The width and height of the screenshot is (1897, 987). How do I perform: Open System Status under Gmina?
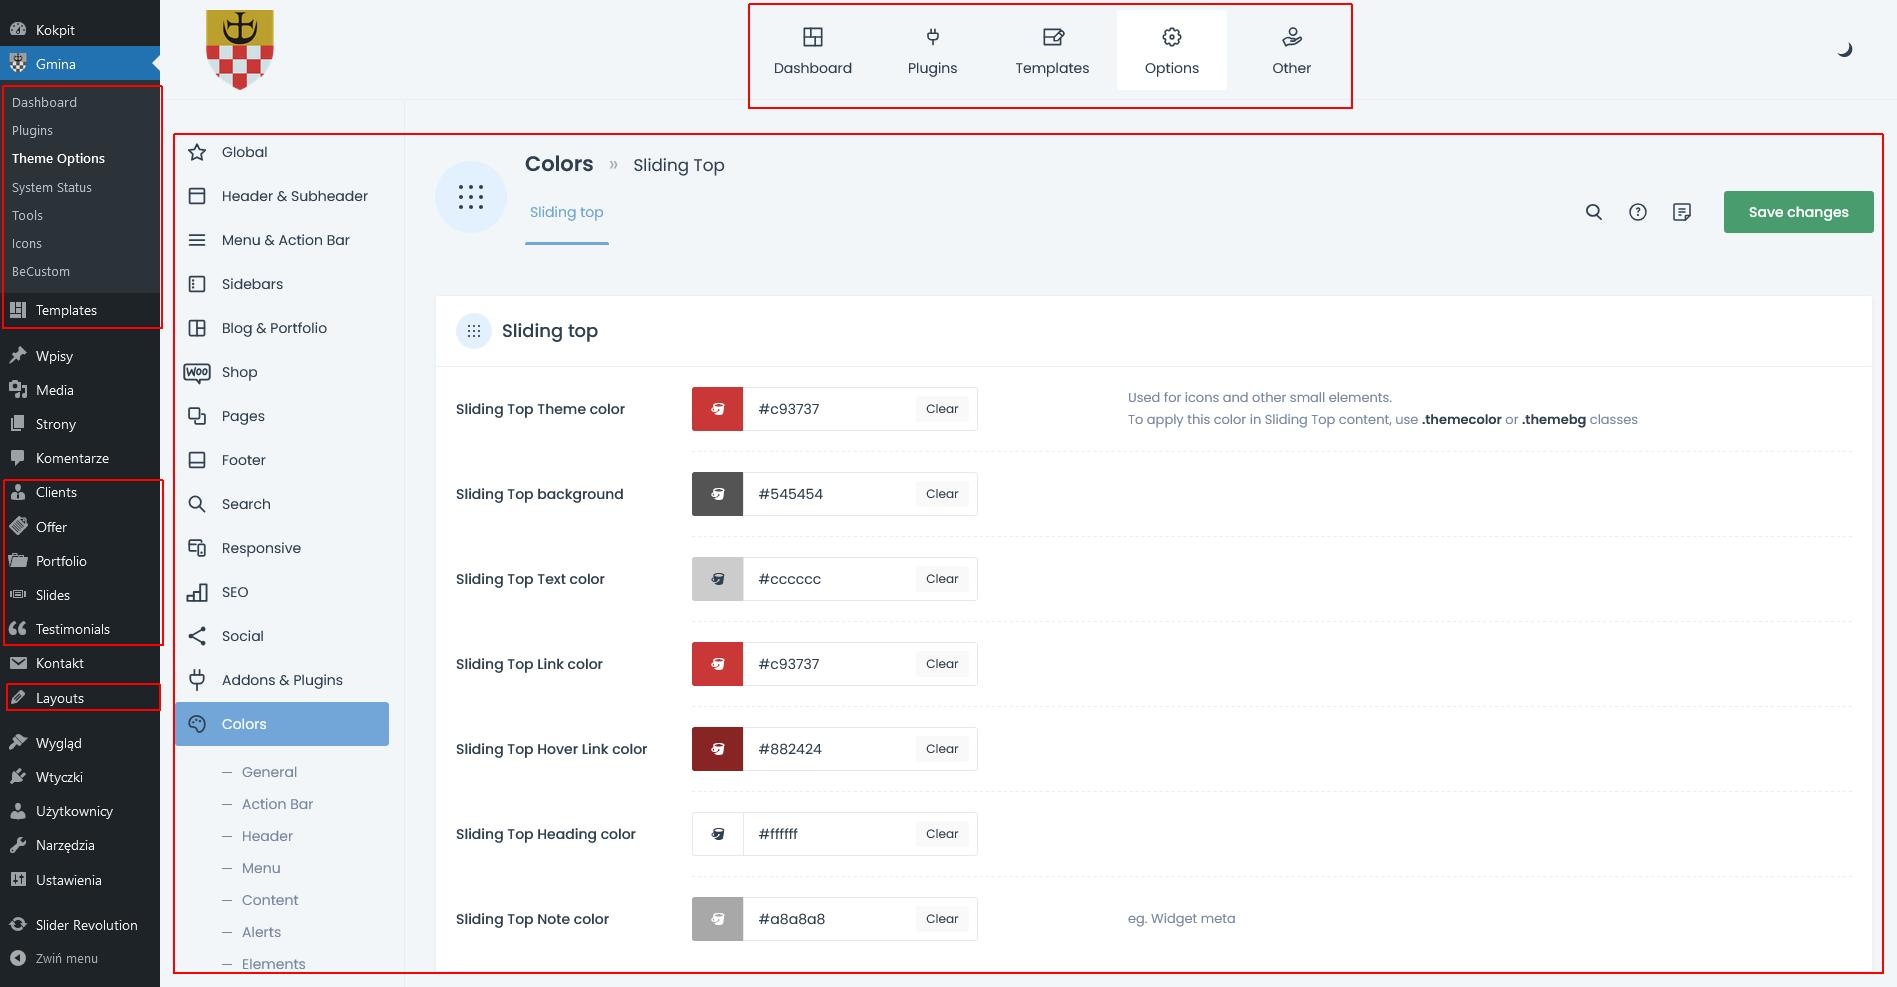52,187
